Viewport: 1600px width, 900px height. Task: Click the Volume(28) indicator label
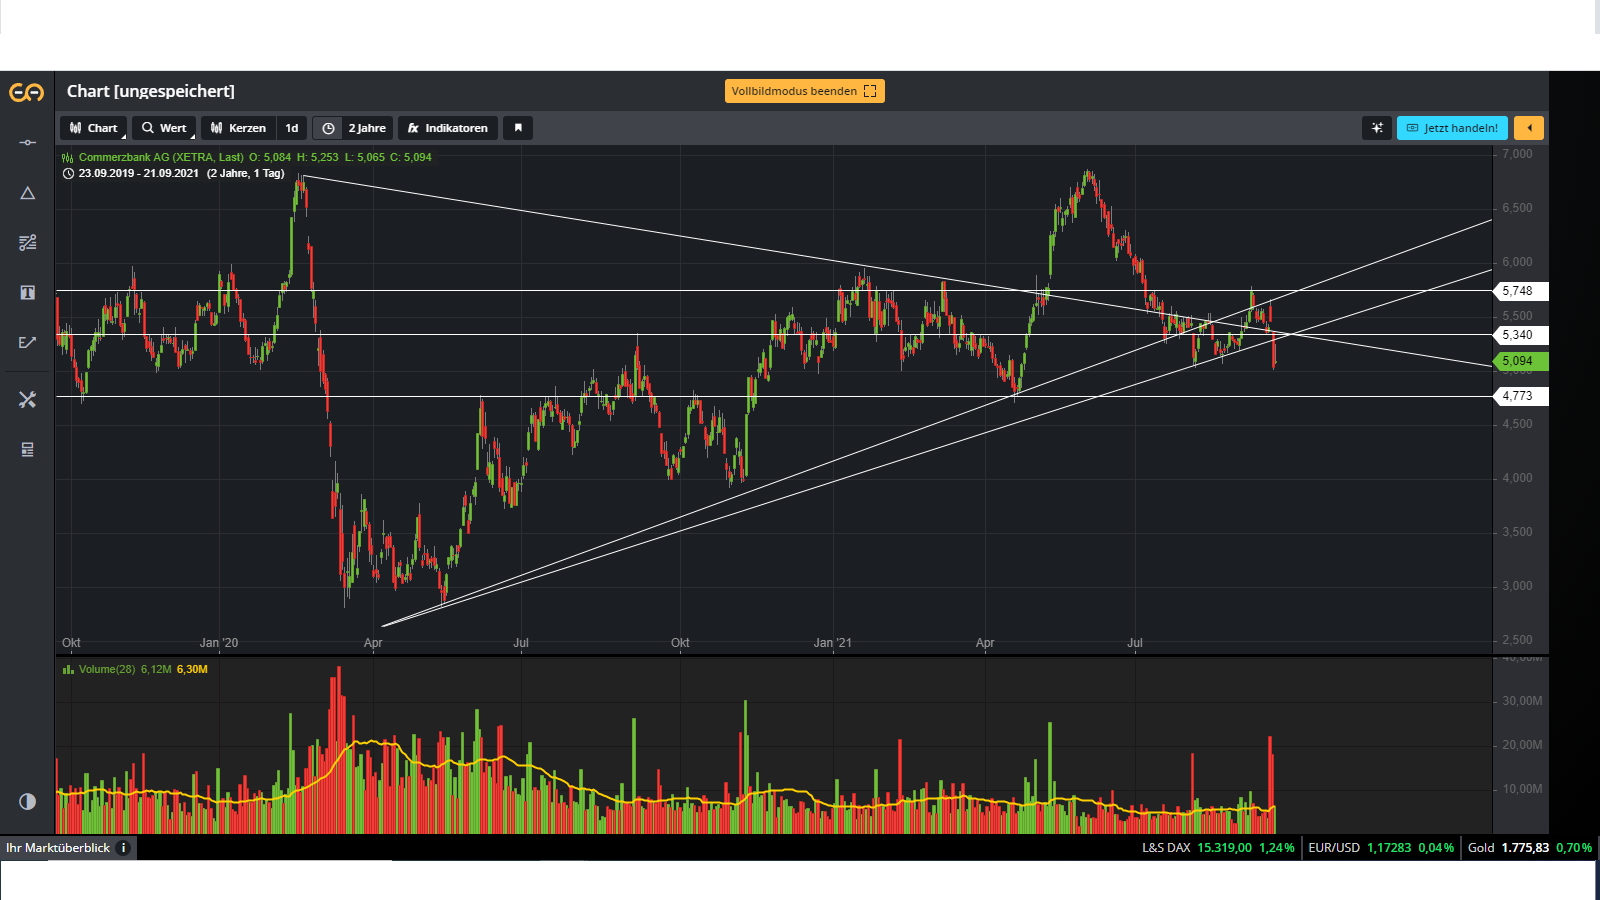(x=107, y=669)
